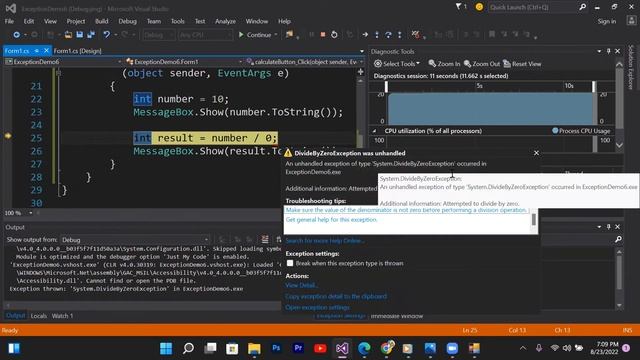The image size is (640, 360).
Task: Click the Sign in link
Action: [607, 21]
